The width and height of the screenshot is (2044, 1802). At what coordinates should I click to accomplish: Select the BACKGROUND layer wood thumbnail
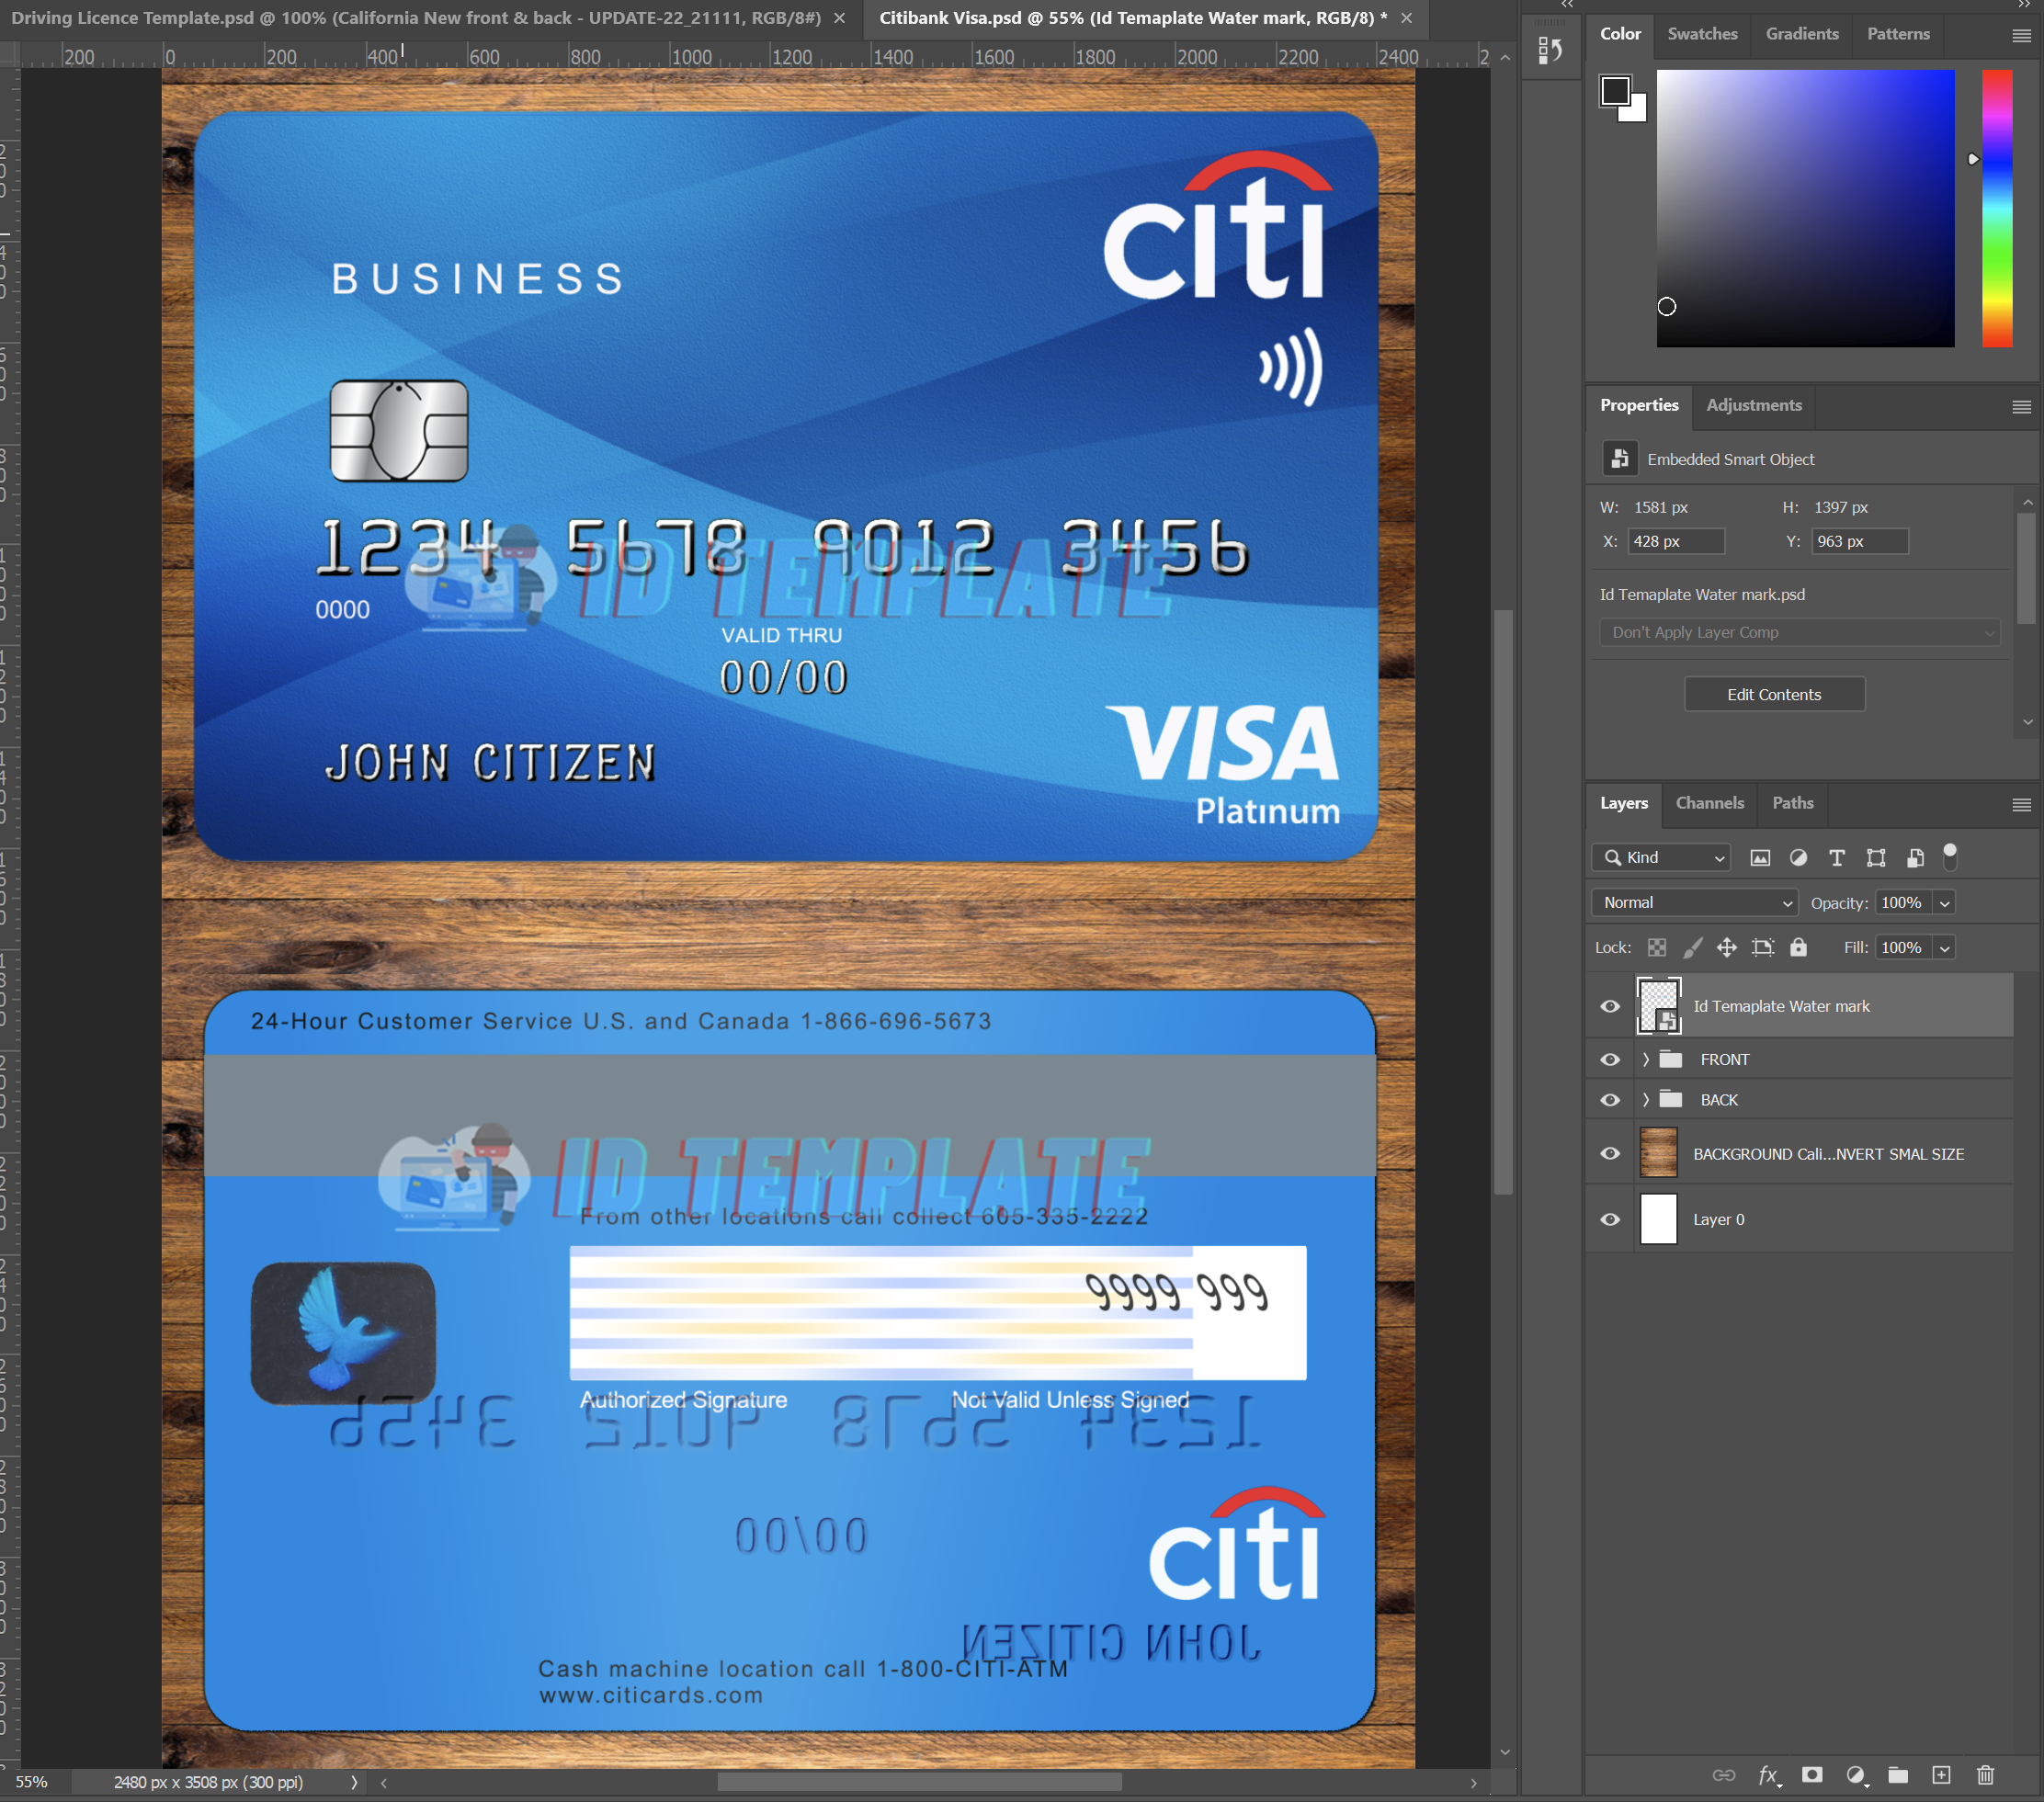[x=1659, y=1153]
